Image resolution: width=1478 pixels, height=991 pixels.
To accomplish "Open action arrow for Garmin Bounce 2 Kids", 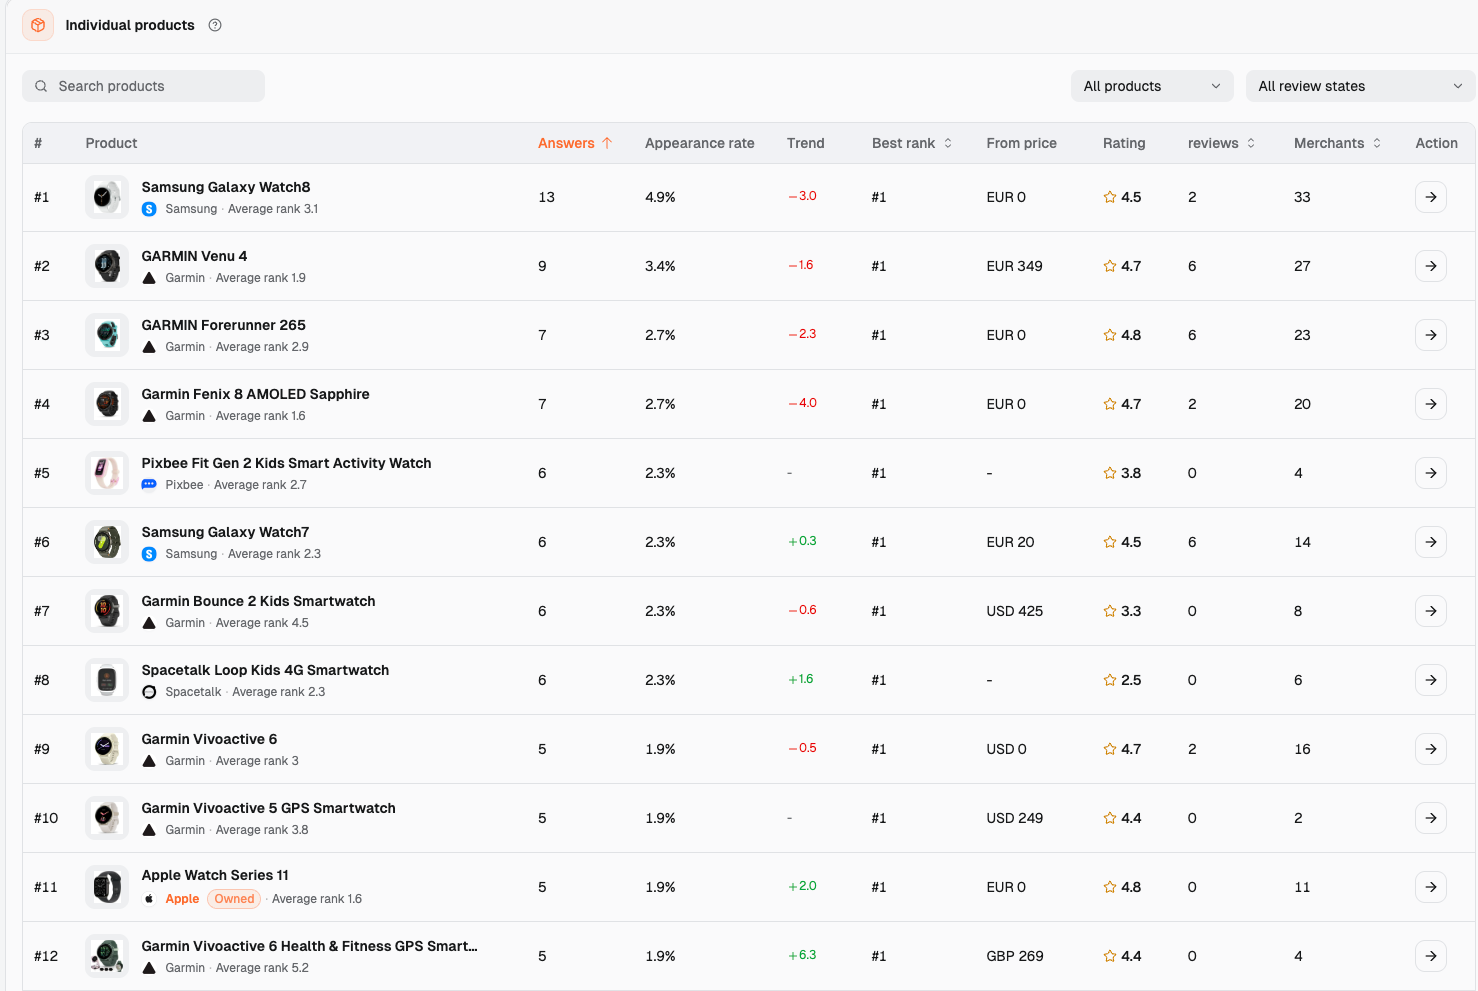I will 1431,611.
